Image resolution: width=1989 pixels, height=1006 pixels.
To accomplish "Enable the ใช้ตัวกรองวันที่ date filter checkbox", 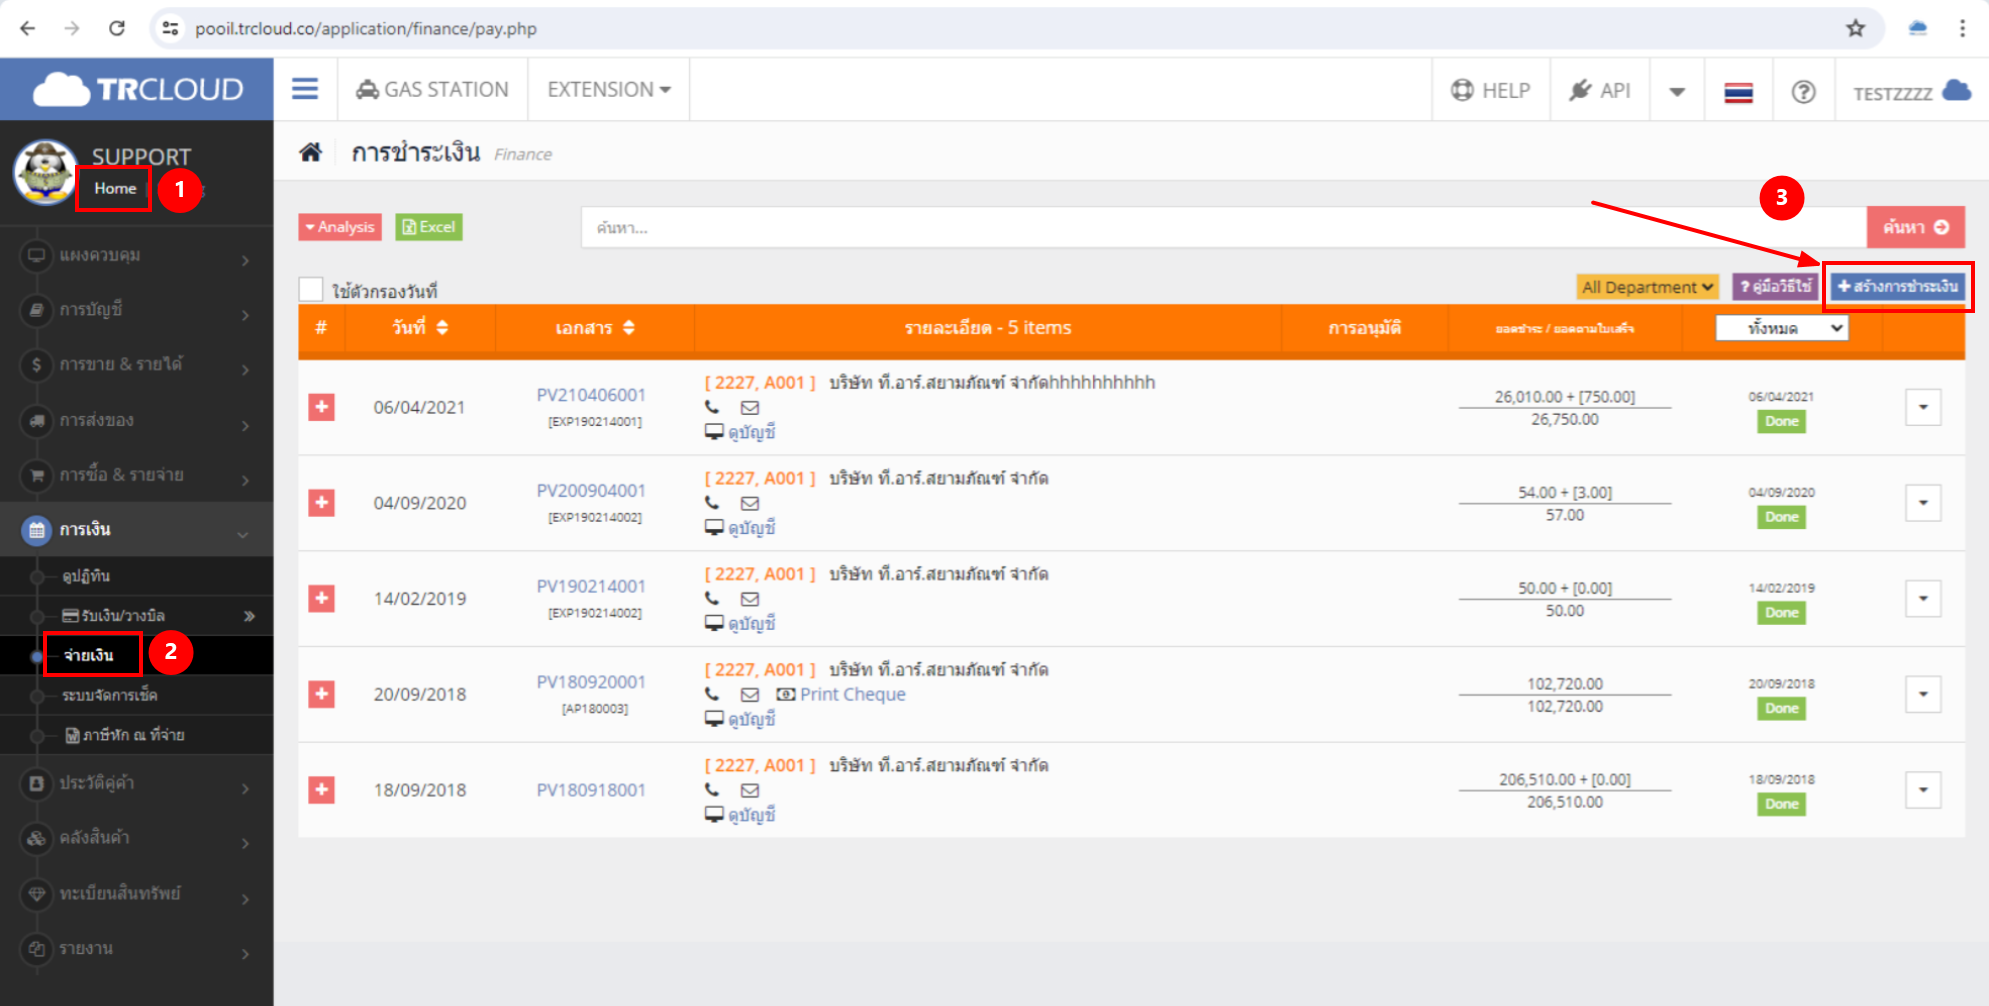I will 311,290.
